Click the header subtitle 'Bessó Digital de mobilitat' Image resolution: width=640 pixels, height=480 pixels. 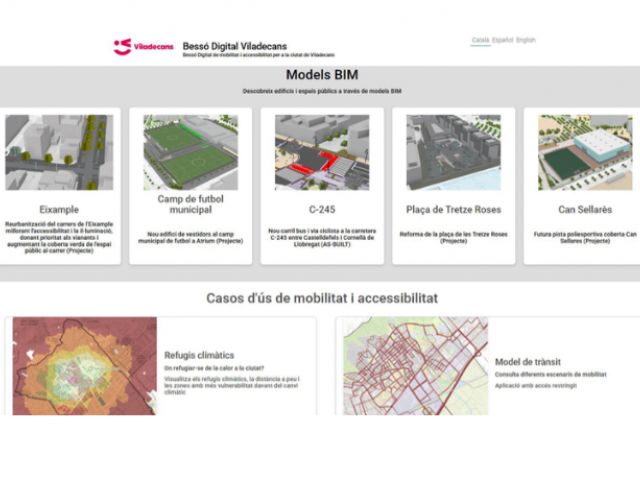click(259, 55)
